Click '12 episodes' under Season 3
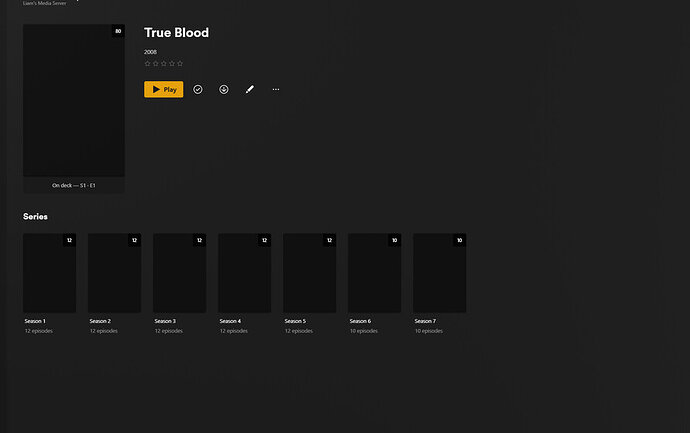Viewport: 690px width, 433px height. (169, 331)
